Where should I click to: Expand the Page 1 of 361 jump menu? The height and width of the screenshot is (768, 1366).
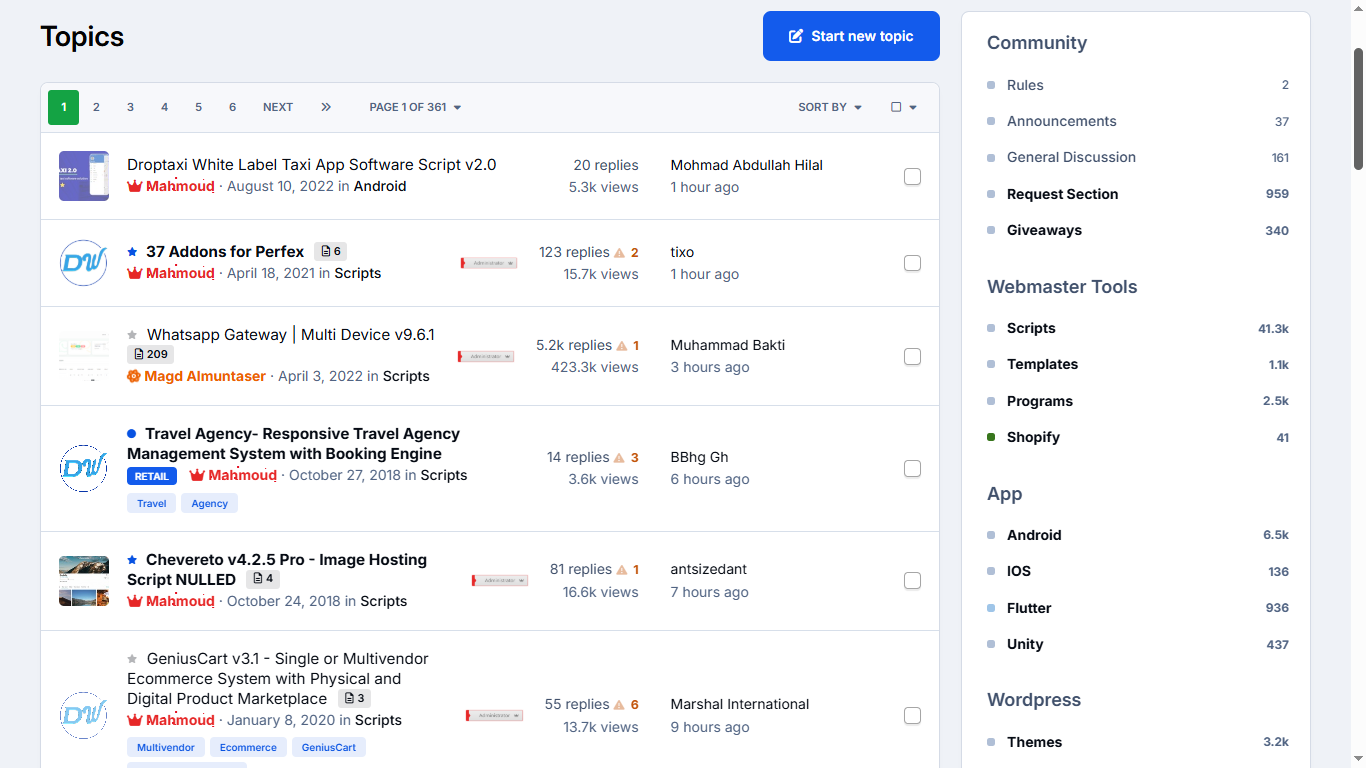(415, 107)
